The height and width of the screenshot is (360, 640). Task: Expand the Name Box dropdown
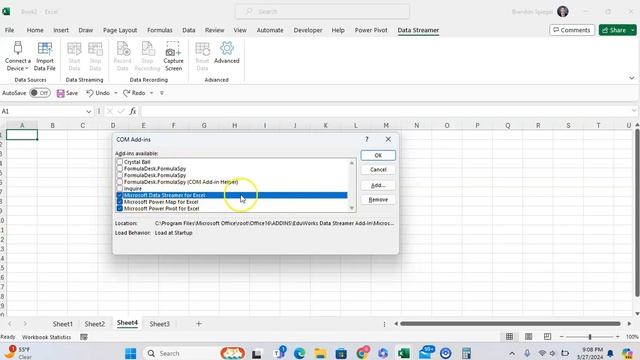[89, 111]
